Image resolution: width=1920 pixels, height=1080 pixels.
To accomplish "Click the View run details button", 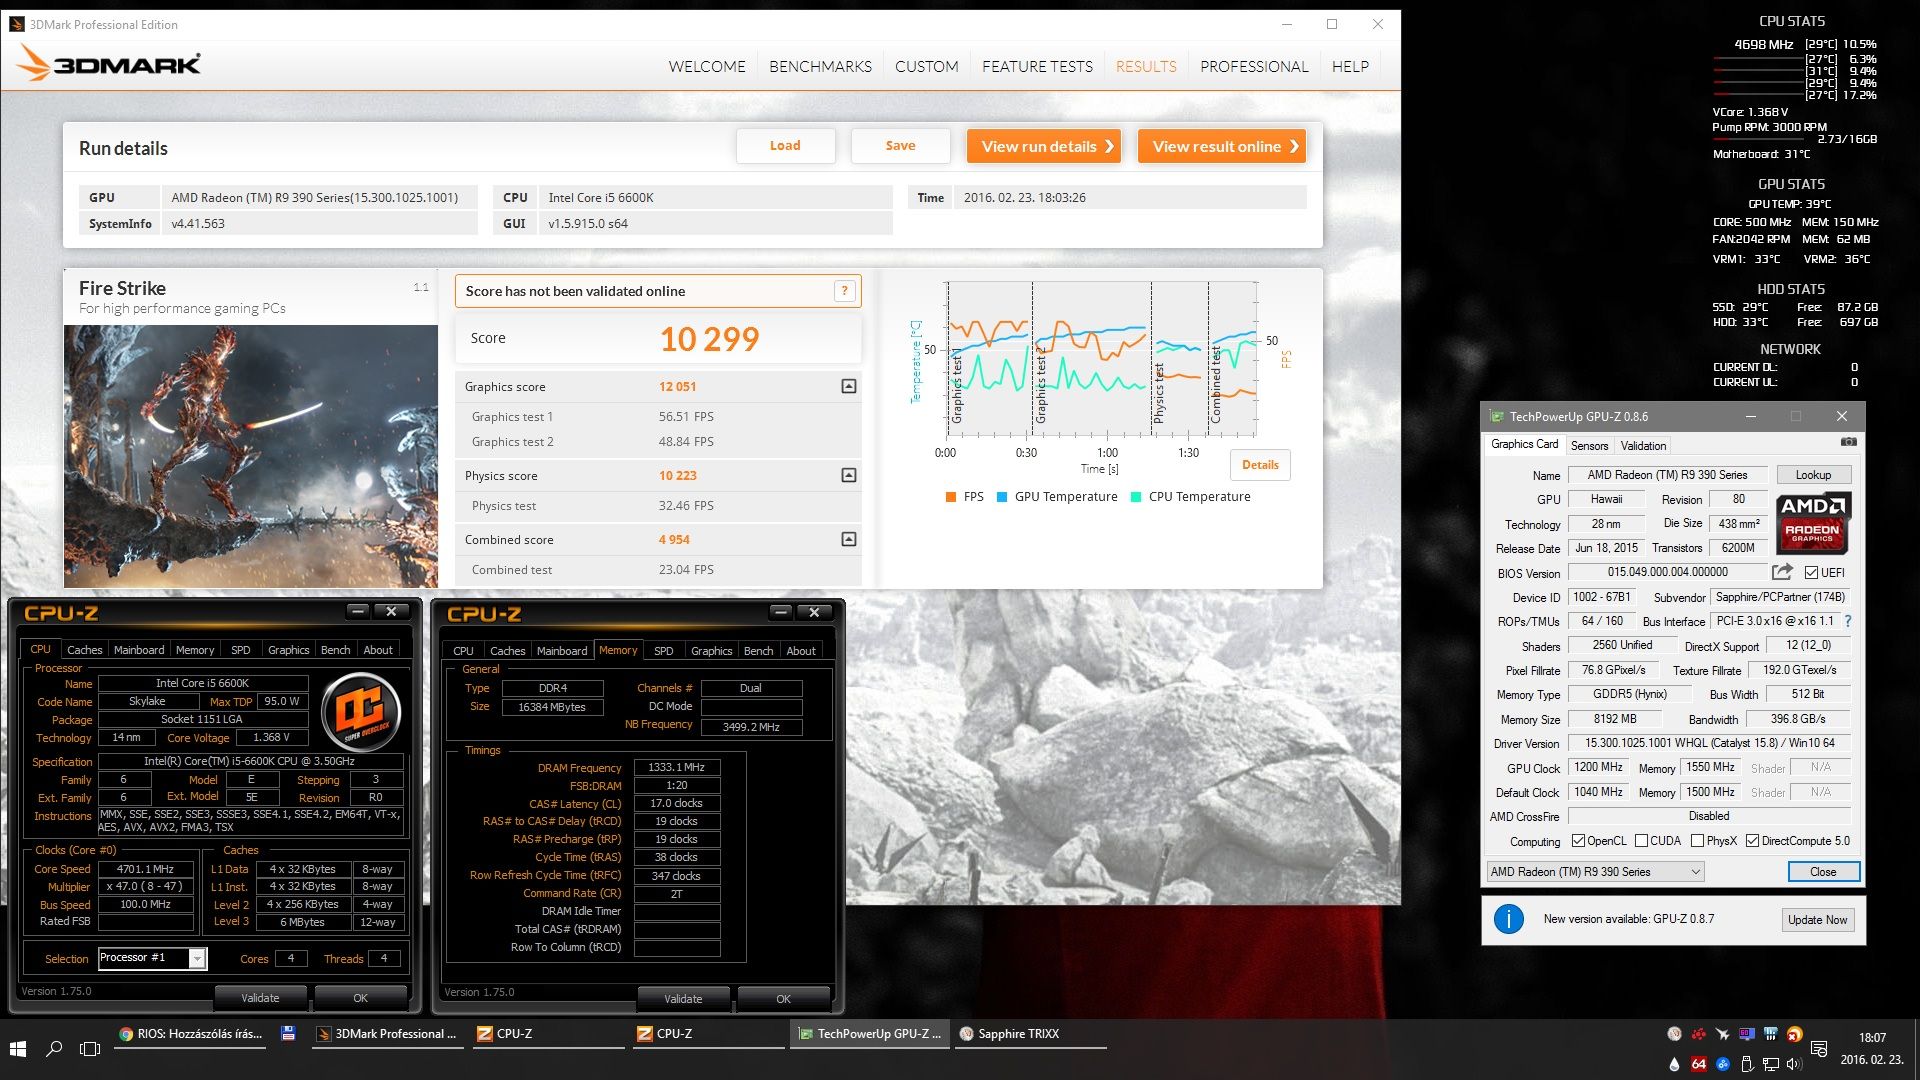I will coord(1043,146).
